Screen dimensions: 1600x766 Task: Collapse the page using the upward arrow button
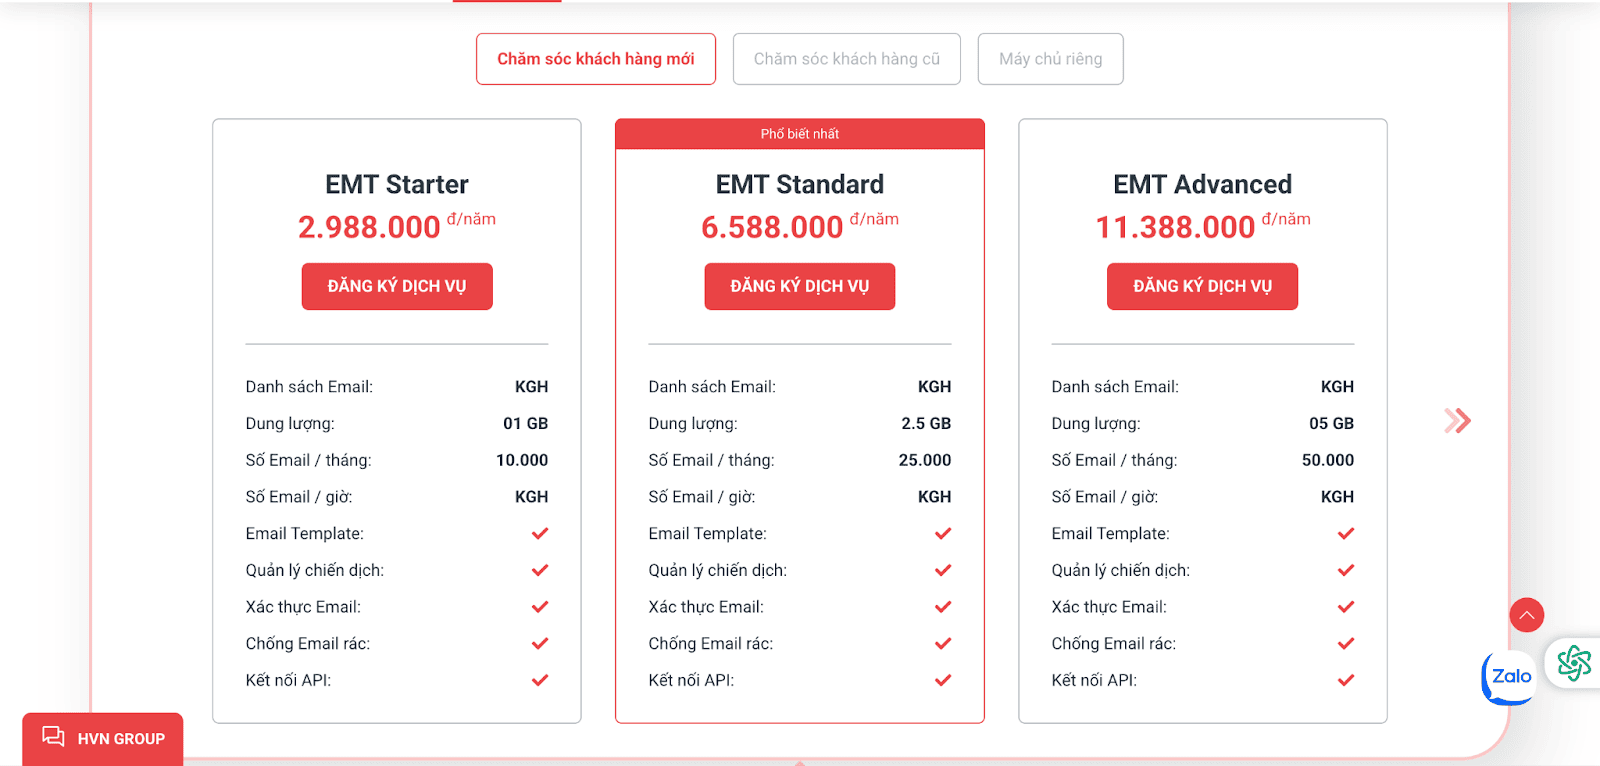click(x=1526, y=615)
